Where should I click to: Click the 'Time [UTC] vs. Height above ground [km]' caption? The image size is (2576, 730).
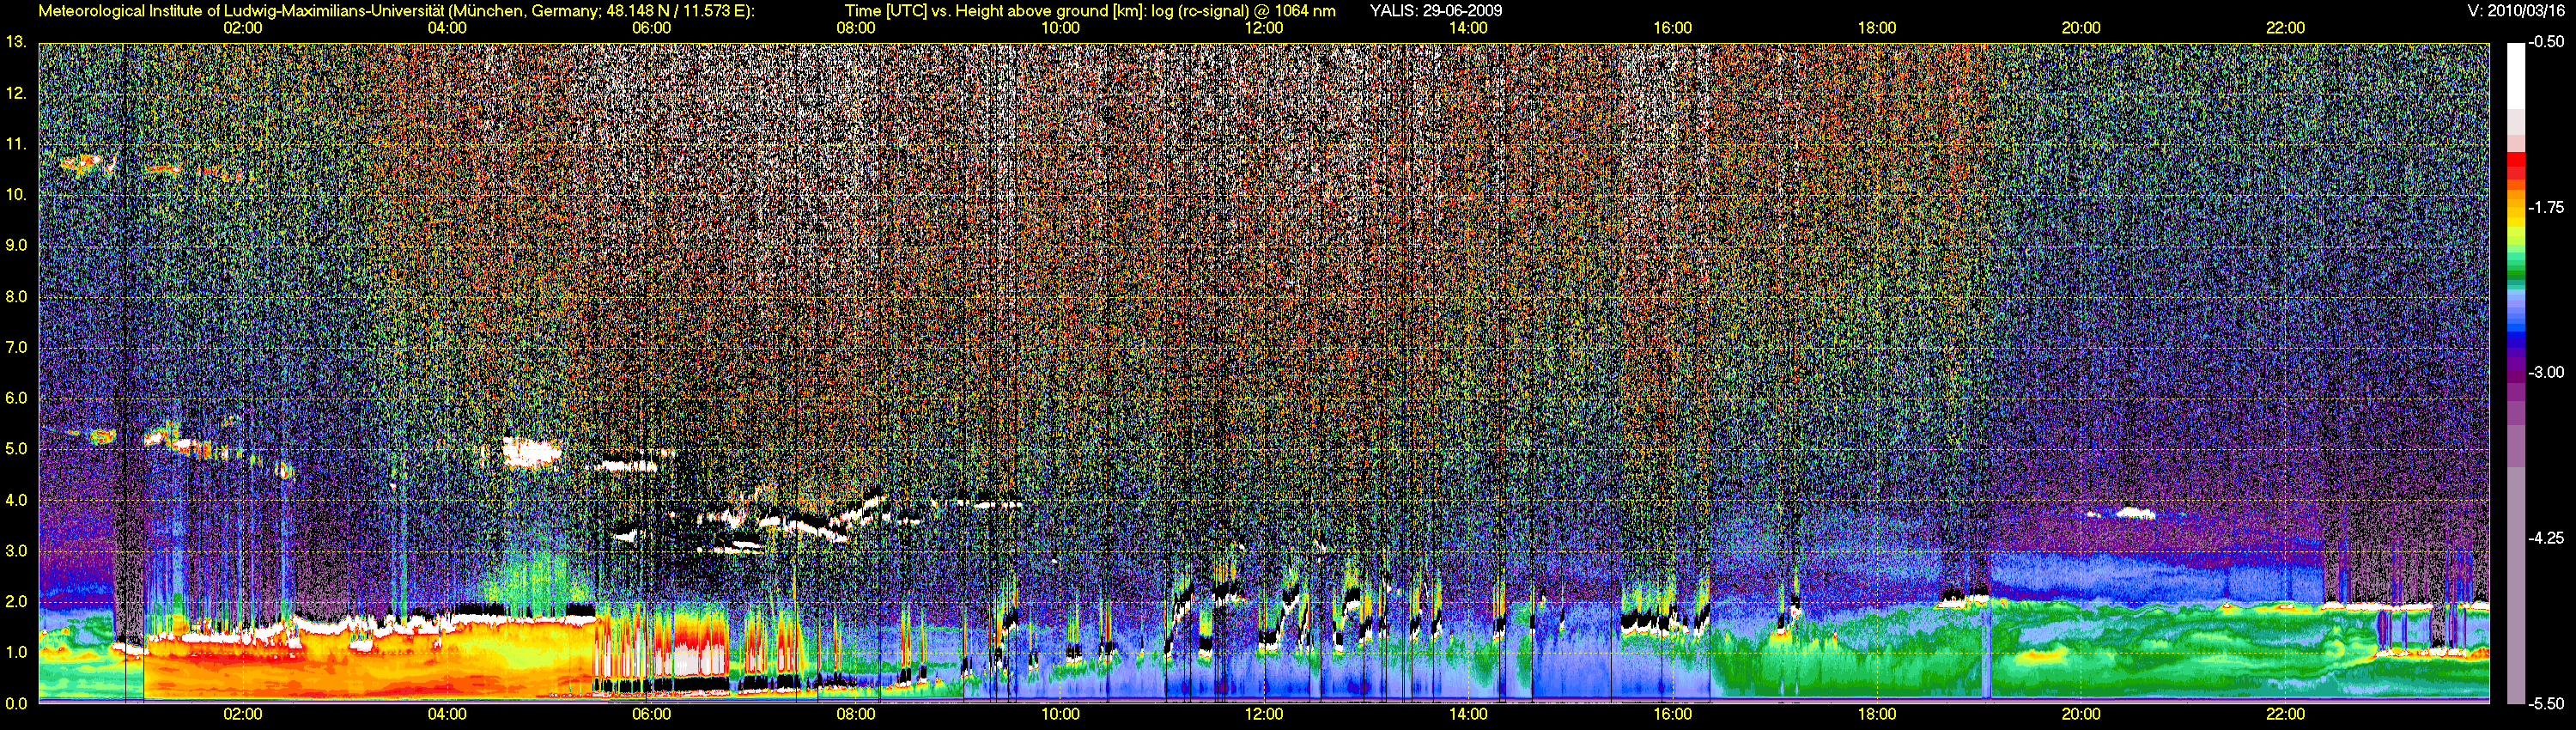(x=994, y=11)
